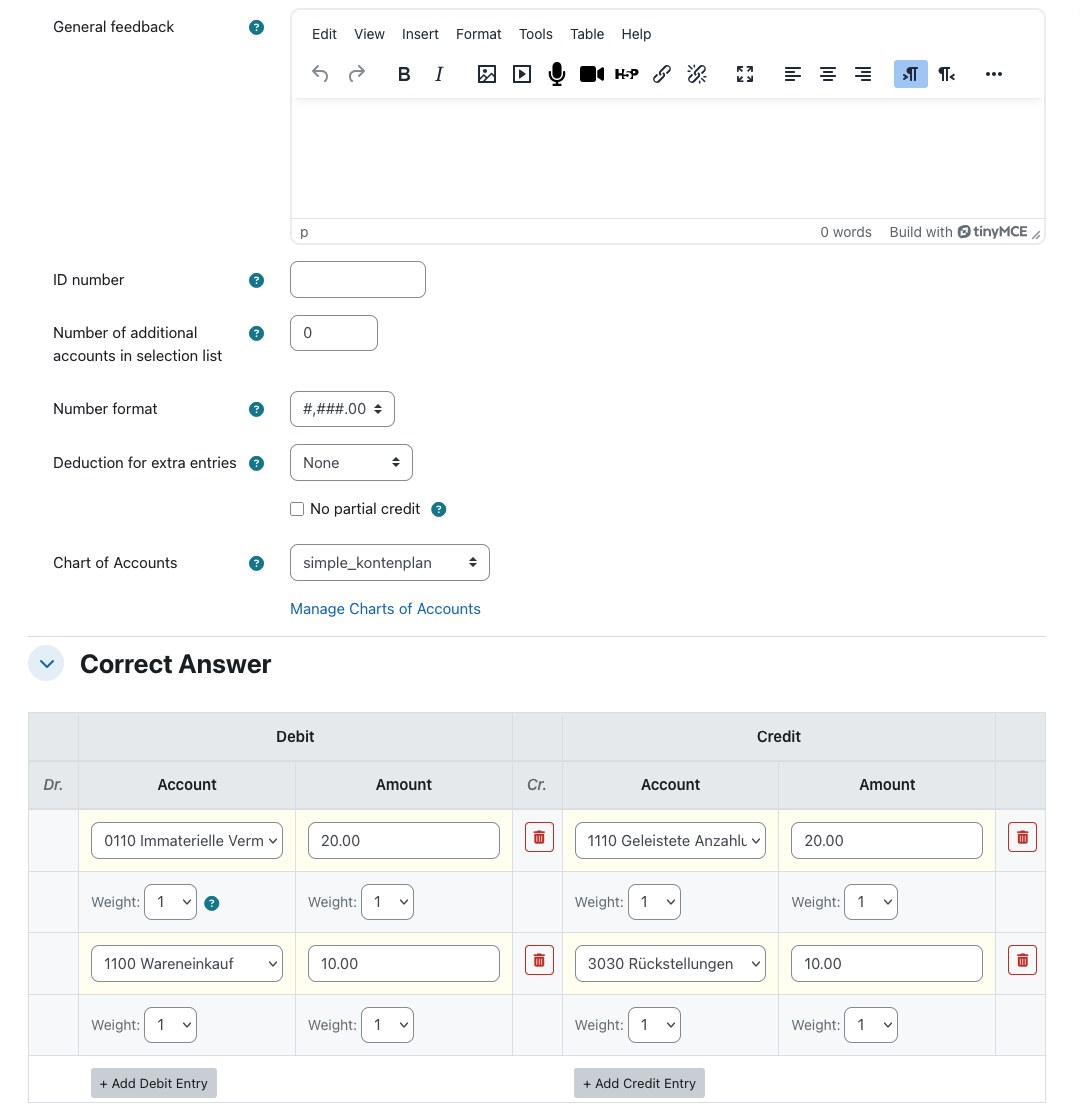Open credit account 3030 Rückstellungen dropdown

(x=670, y=963)
